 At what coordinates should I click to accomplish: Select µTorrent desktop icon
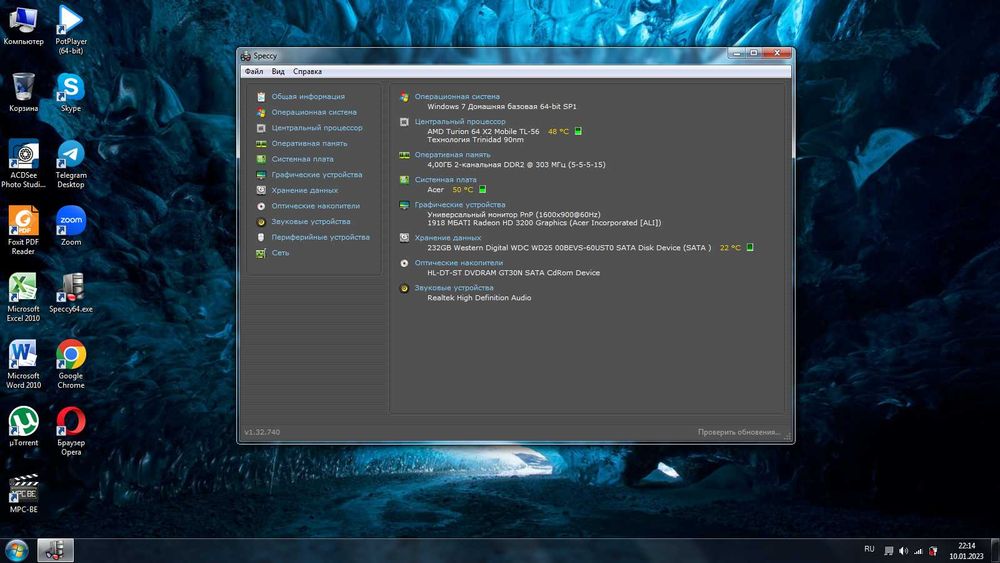[24, 427]
